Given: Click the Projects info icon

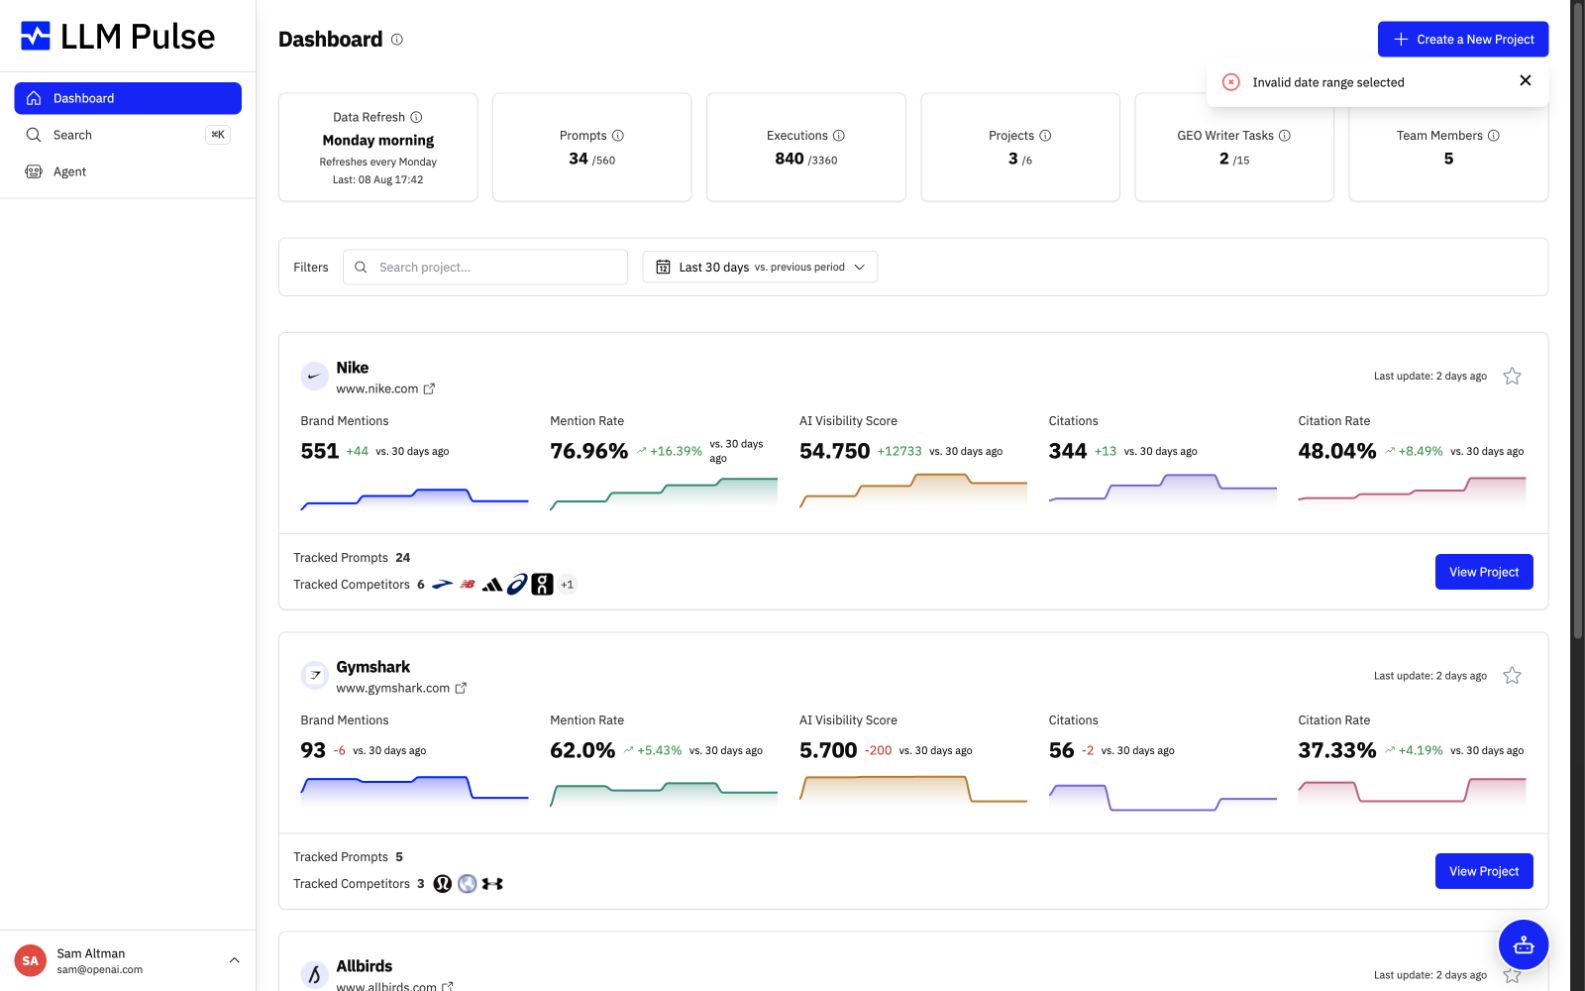Looking at the screenshot, I should 1045,135.
